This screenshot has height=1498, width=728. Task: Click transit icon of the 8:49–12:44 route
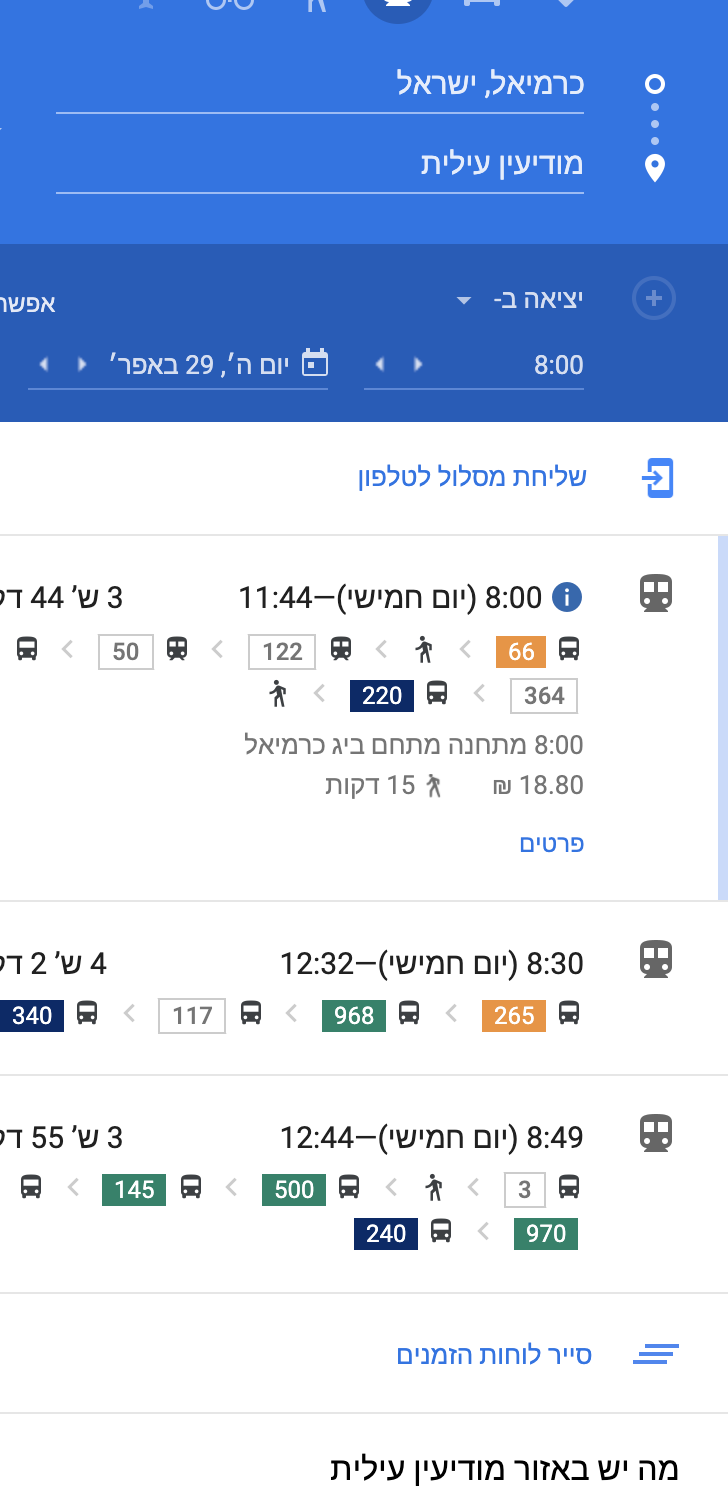point(655,1134)
